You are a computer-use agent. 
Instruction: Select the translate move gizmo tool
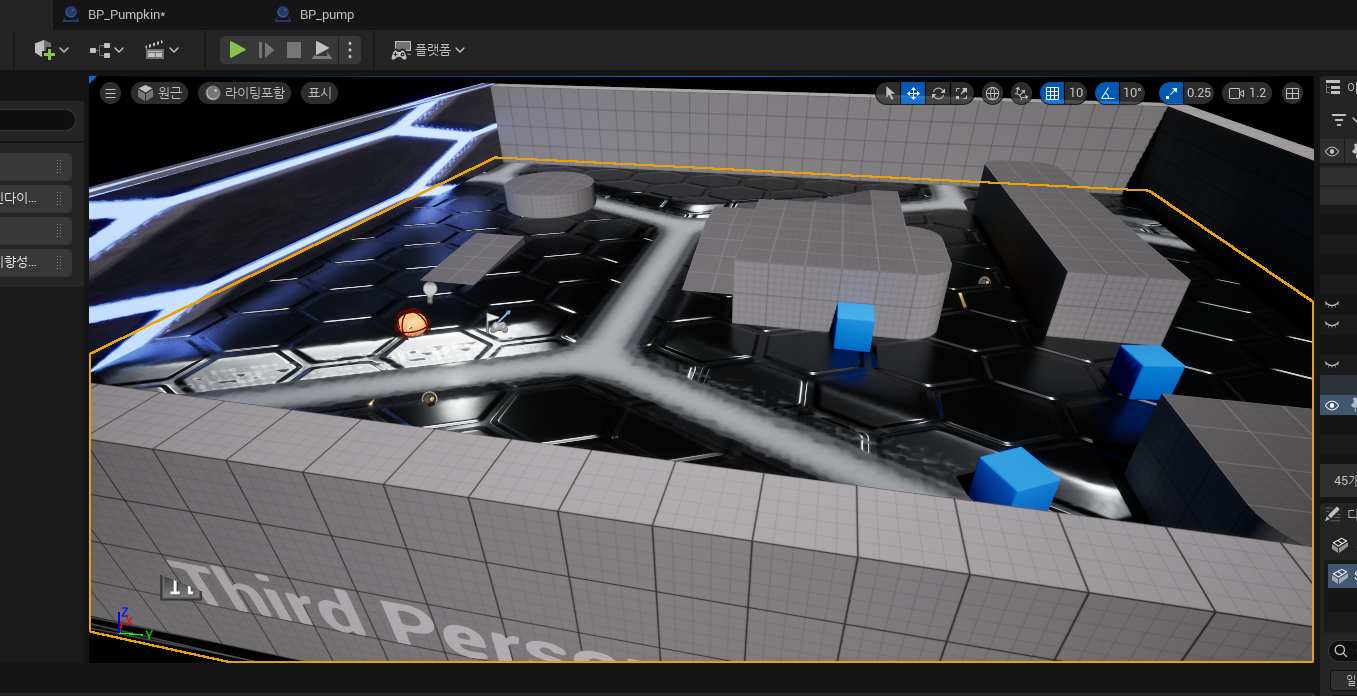(x=913, y=93)
